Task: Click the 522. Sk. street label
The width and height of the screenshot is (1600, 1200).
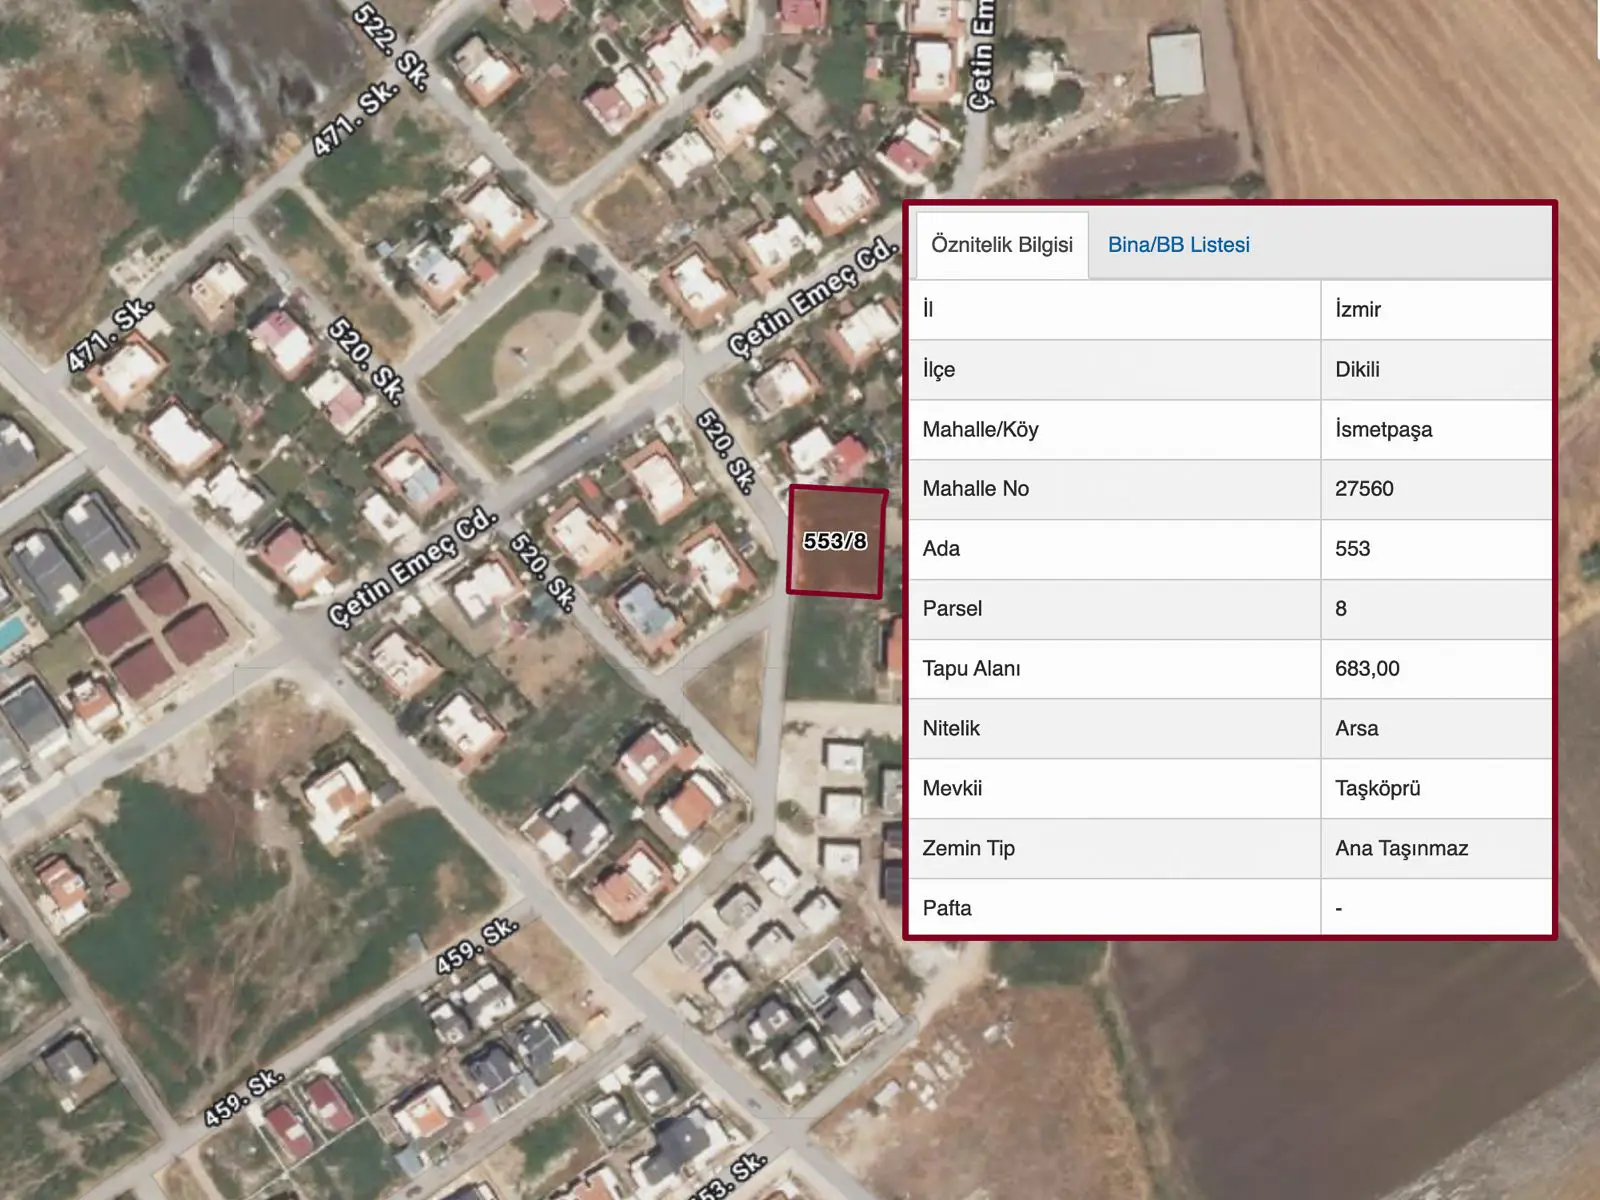Action: point(391,46)
